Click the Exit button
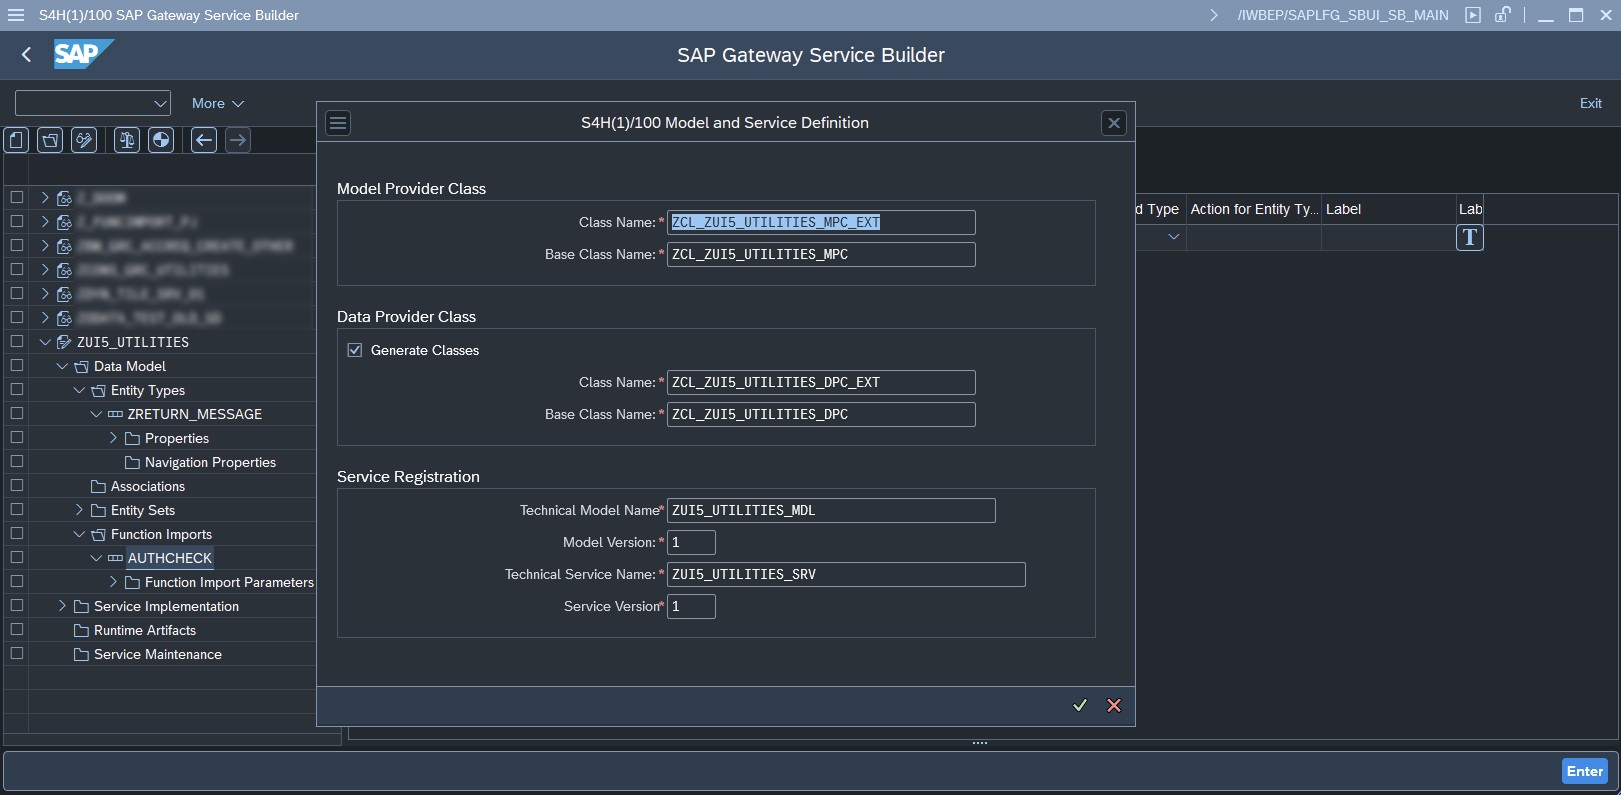 pos(1590,103)
